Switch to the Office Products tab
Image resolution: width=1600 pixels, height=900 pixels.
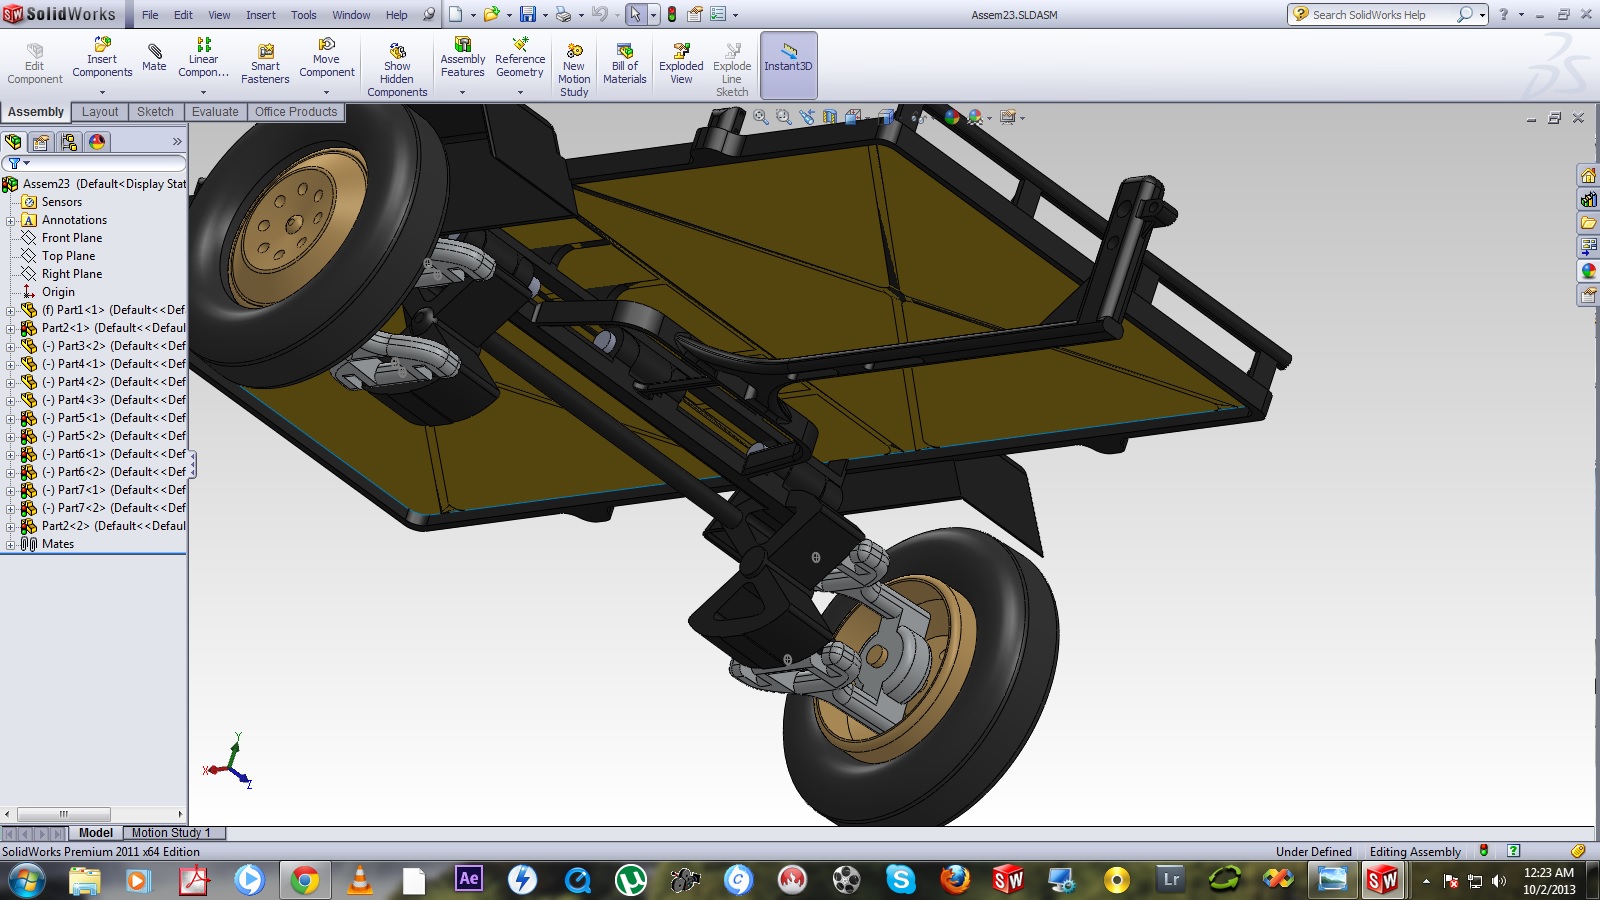click(296, 112)
